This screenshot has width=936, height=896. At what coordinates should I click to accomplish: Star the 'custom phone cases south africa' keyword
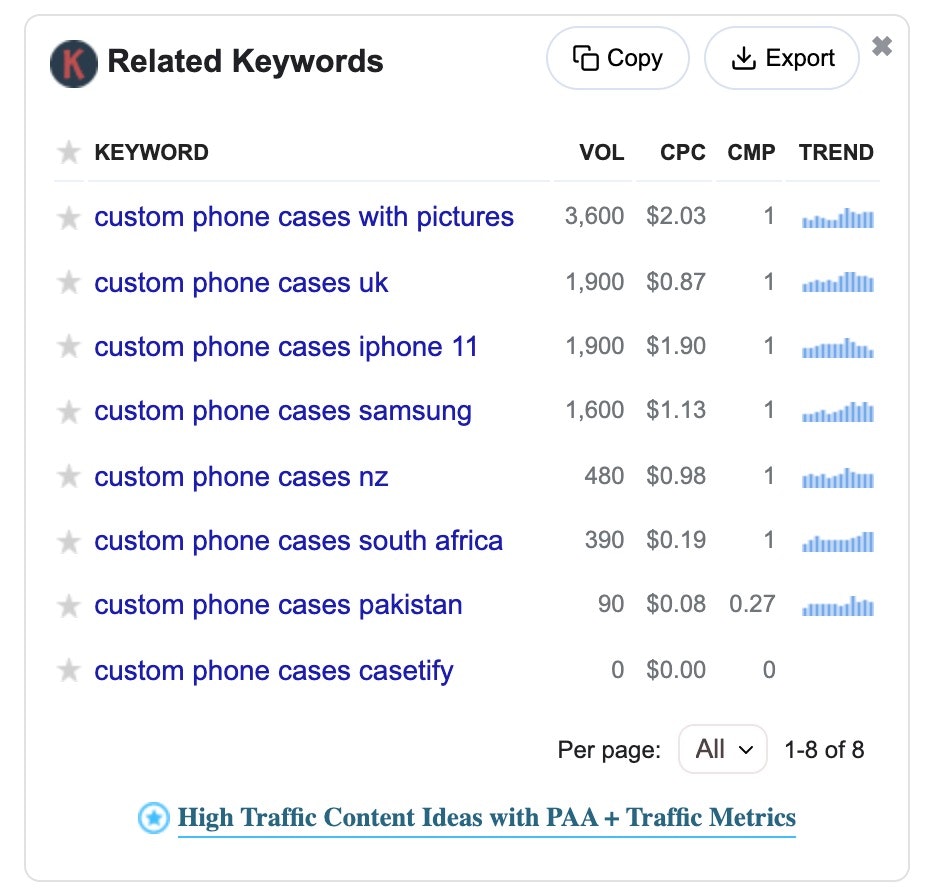(x=69, y=542)
